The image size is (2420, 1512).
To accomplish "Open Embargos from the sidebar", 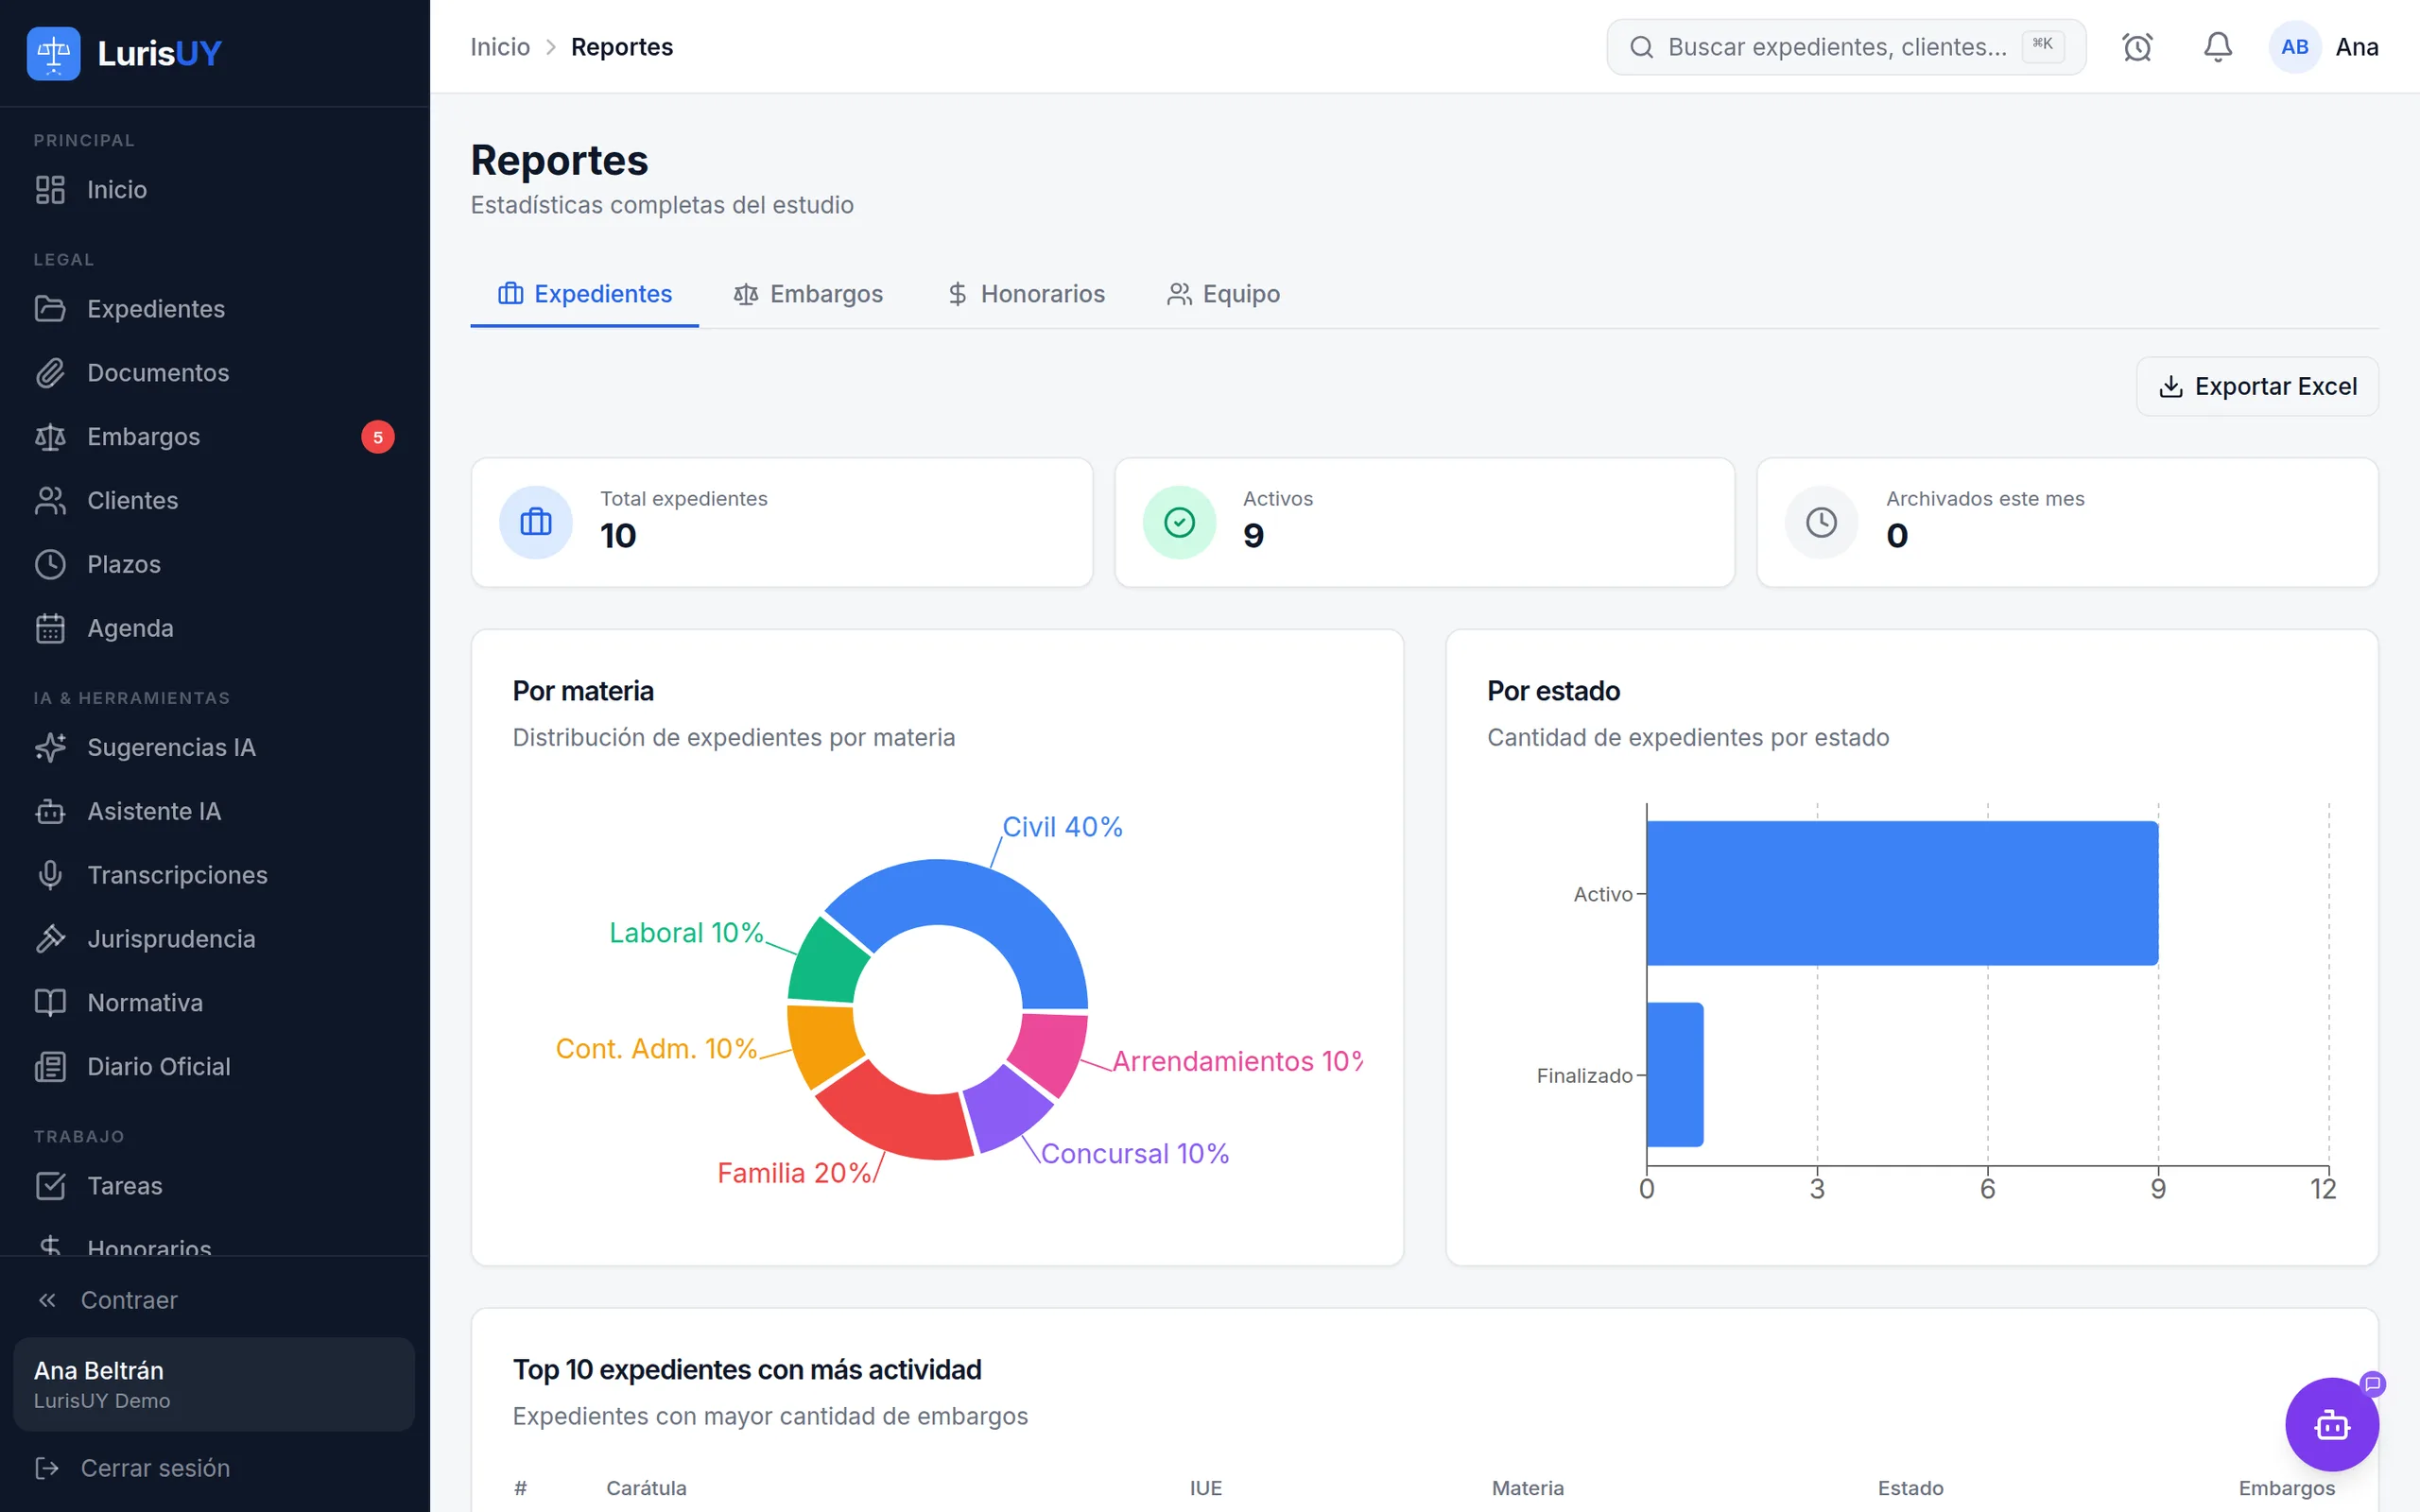I will pyautogui.click(x=214, y=437).
